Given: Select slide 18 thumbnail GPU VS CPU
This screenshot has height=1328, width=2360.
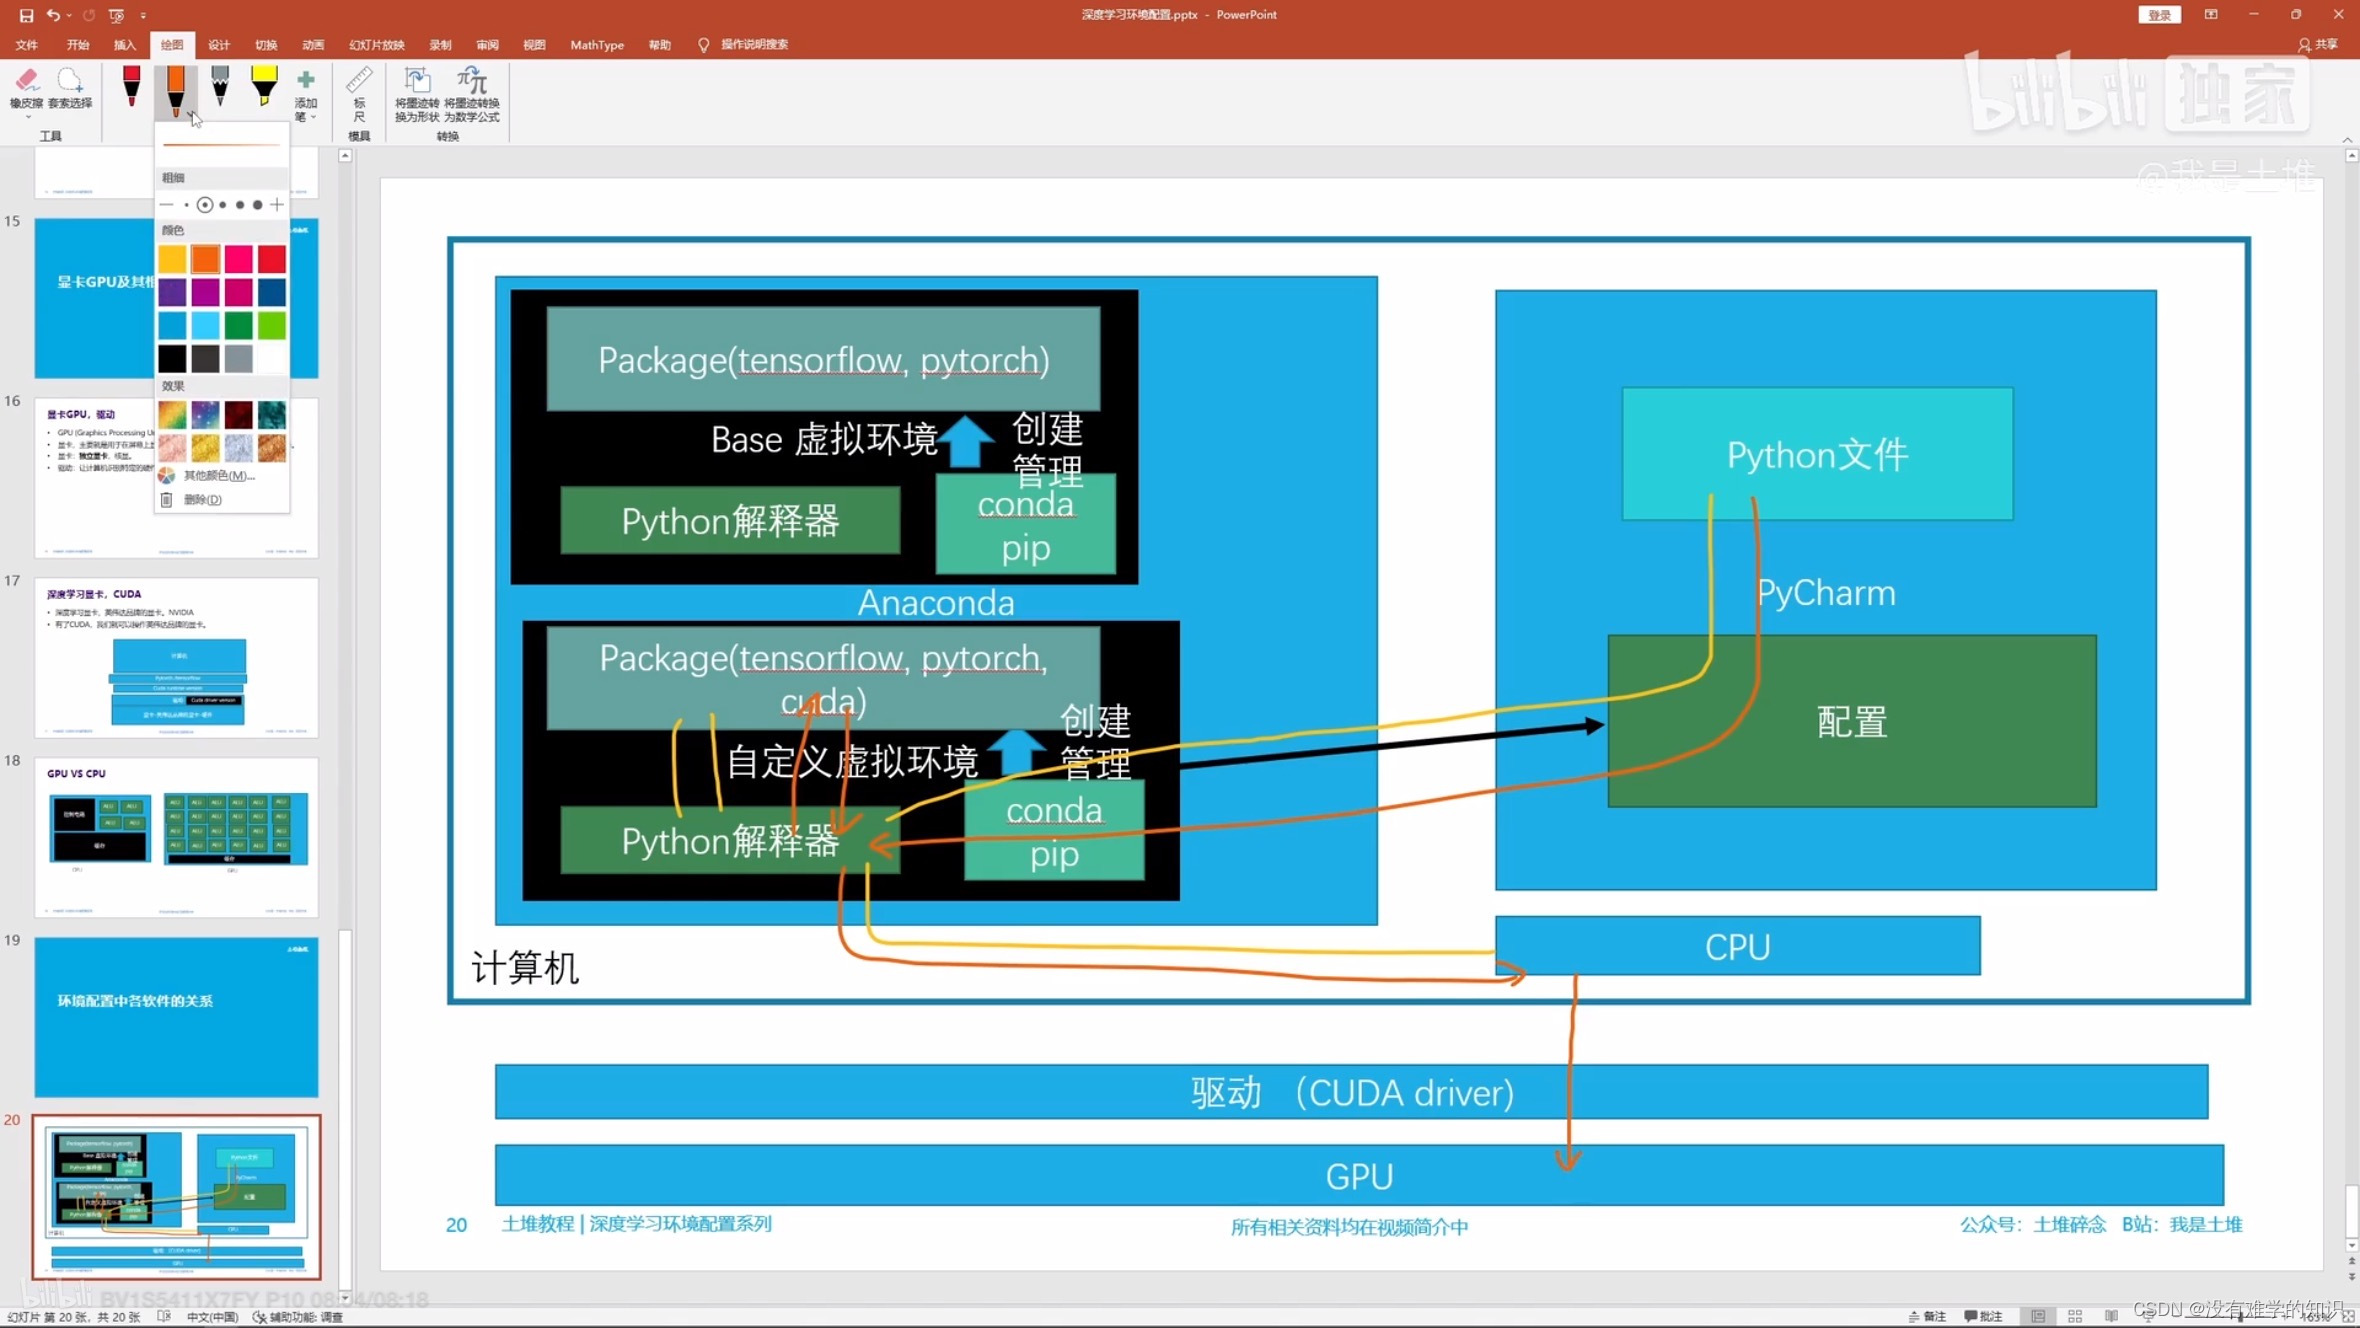Looking at the screenshot, I should click(x=177, y=837).
